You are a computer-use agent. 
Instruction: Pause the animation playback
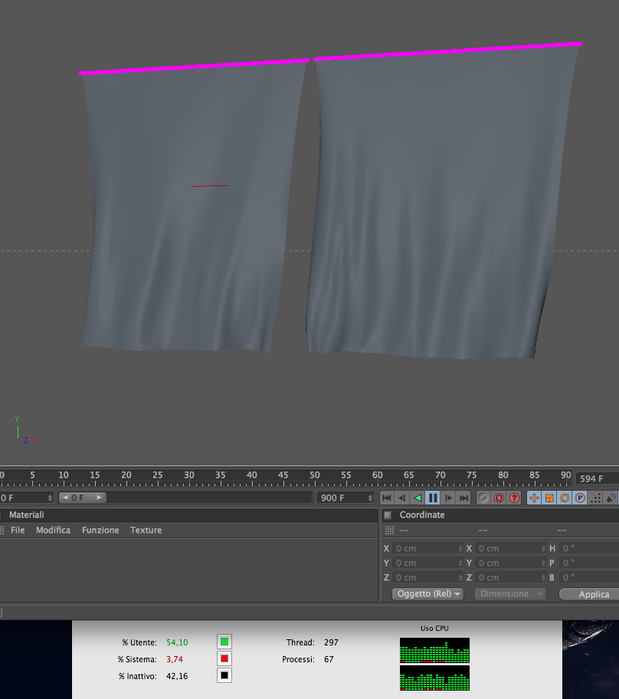pos(433,498)
